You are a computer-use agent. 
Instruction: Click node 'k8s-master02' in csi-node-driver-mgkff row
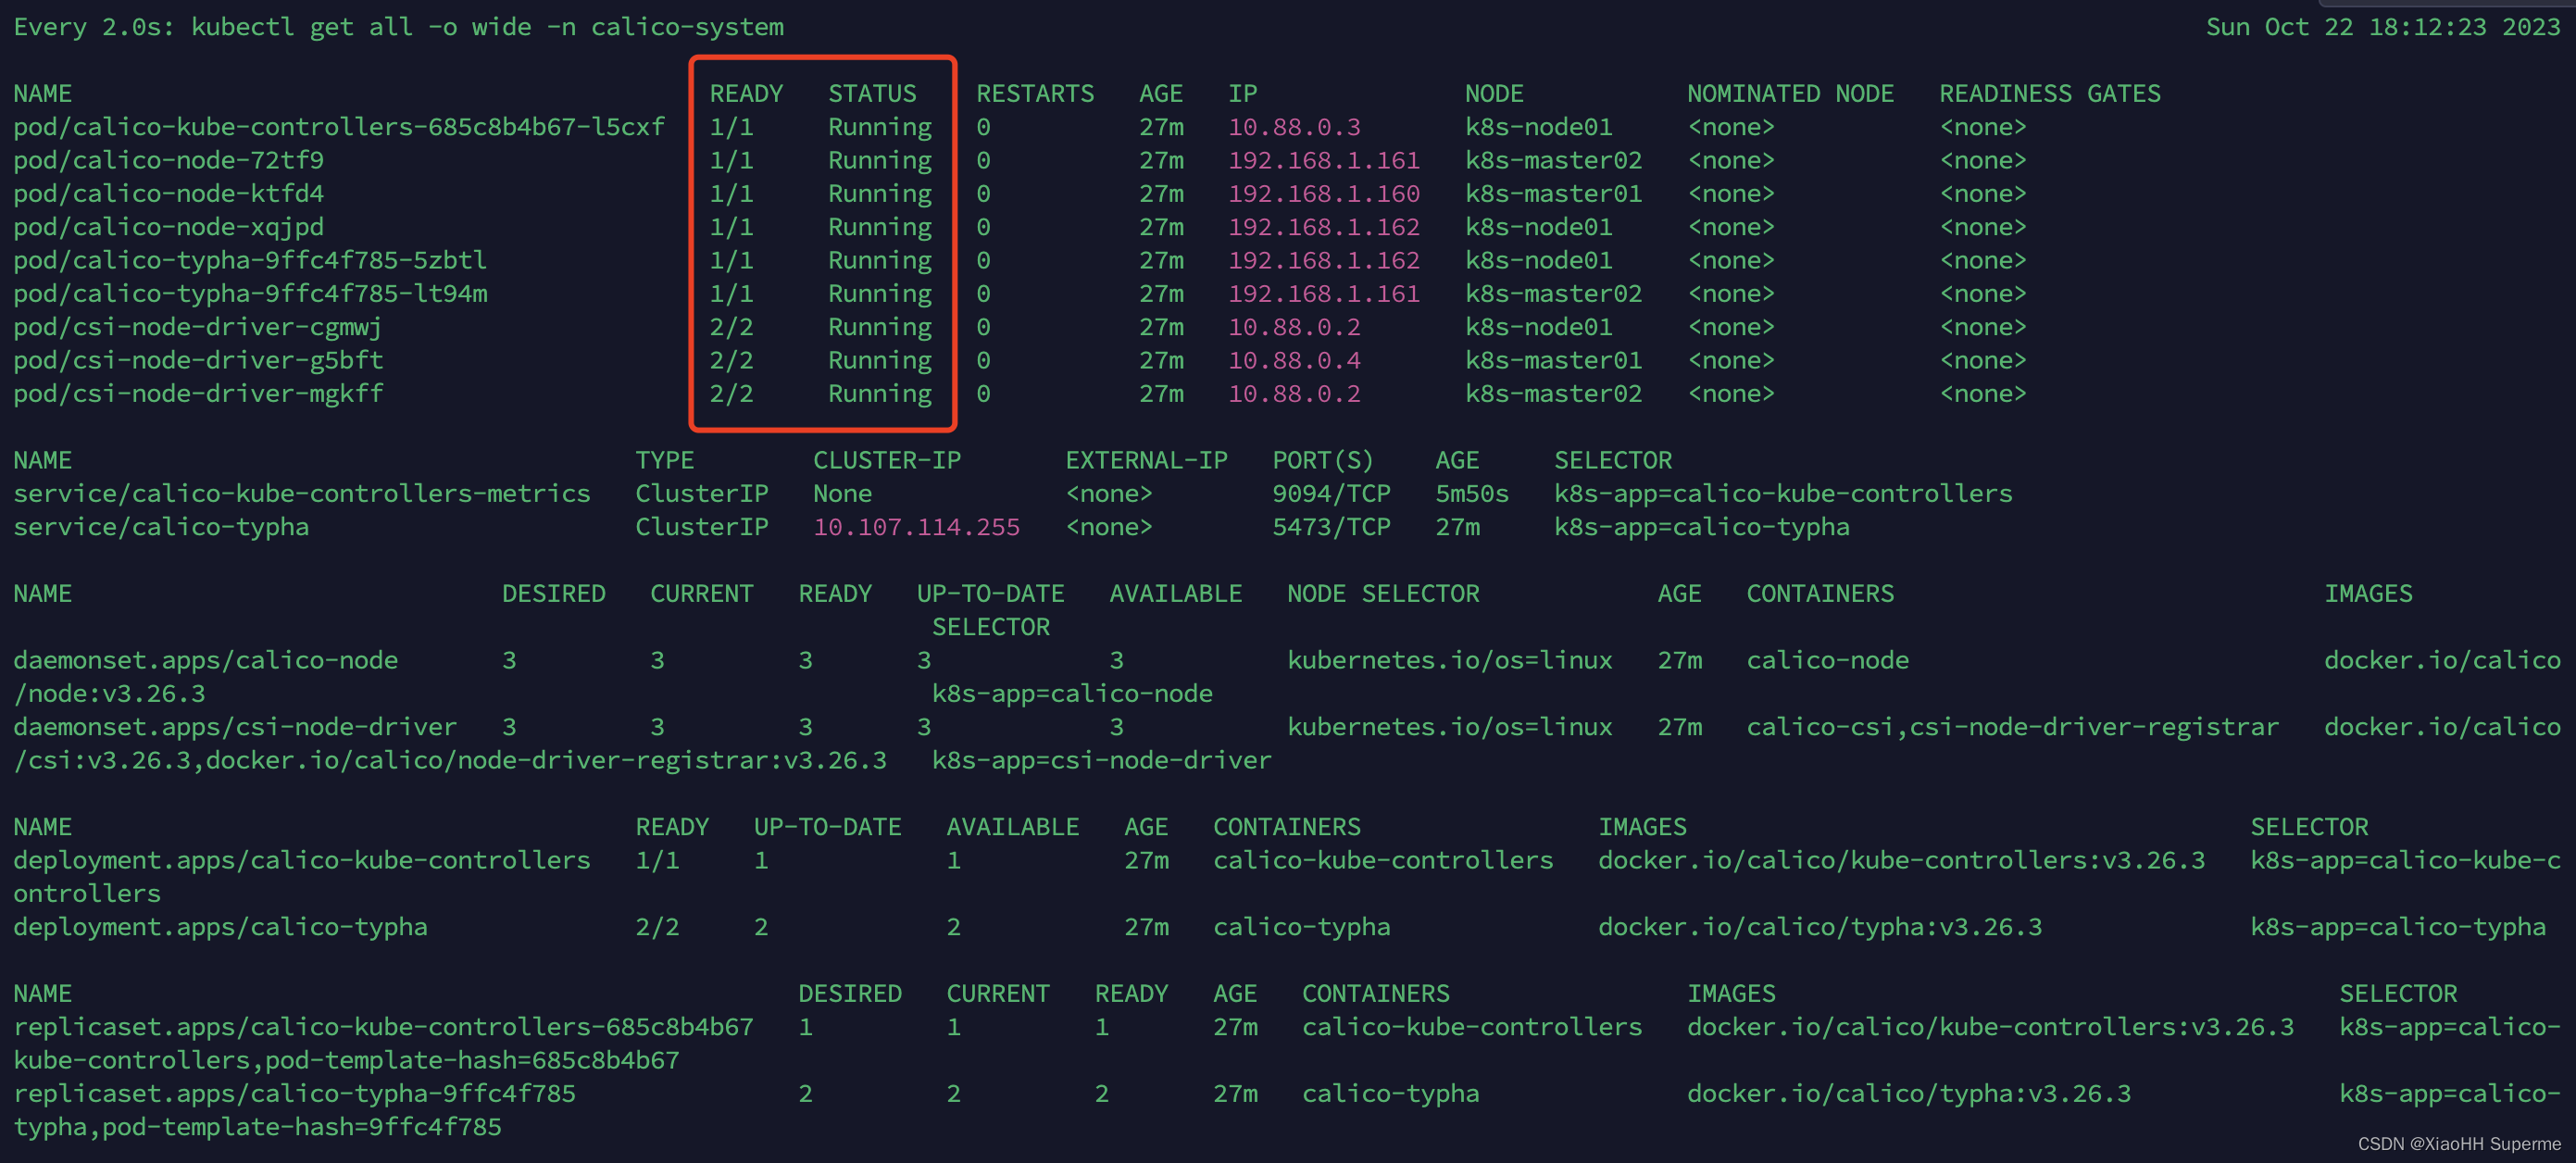point(1553,393)
